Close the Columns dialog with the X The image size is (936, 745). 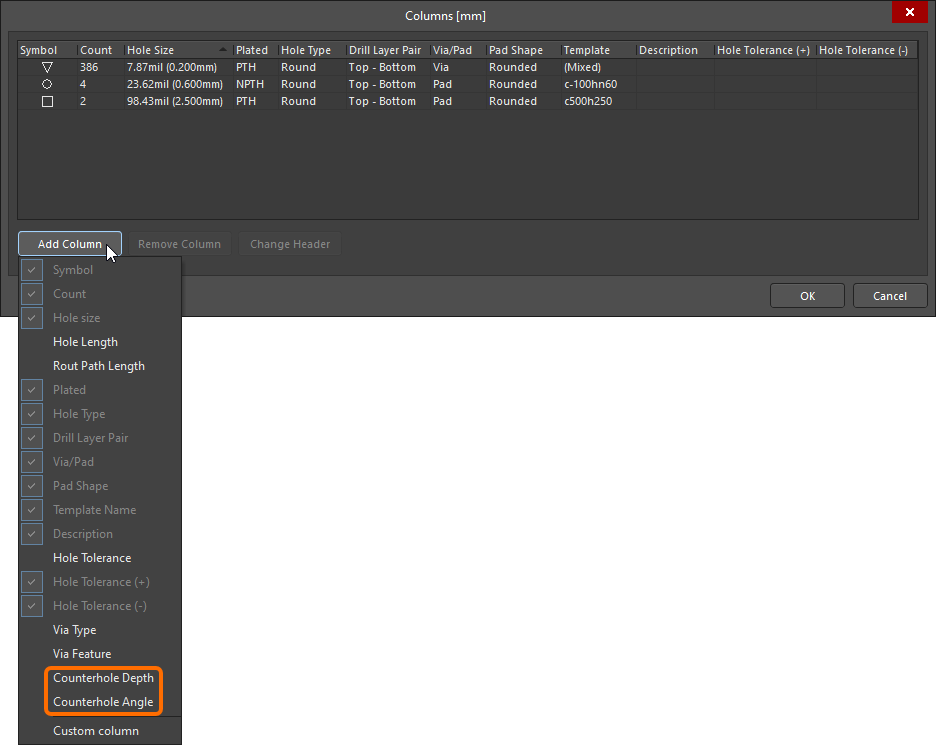pyautogui.click(x=909, y=13)
